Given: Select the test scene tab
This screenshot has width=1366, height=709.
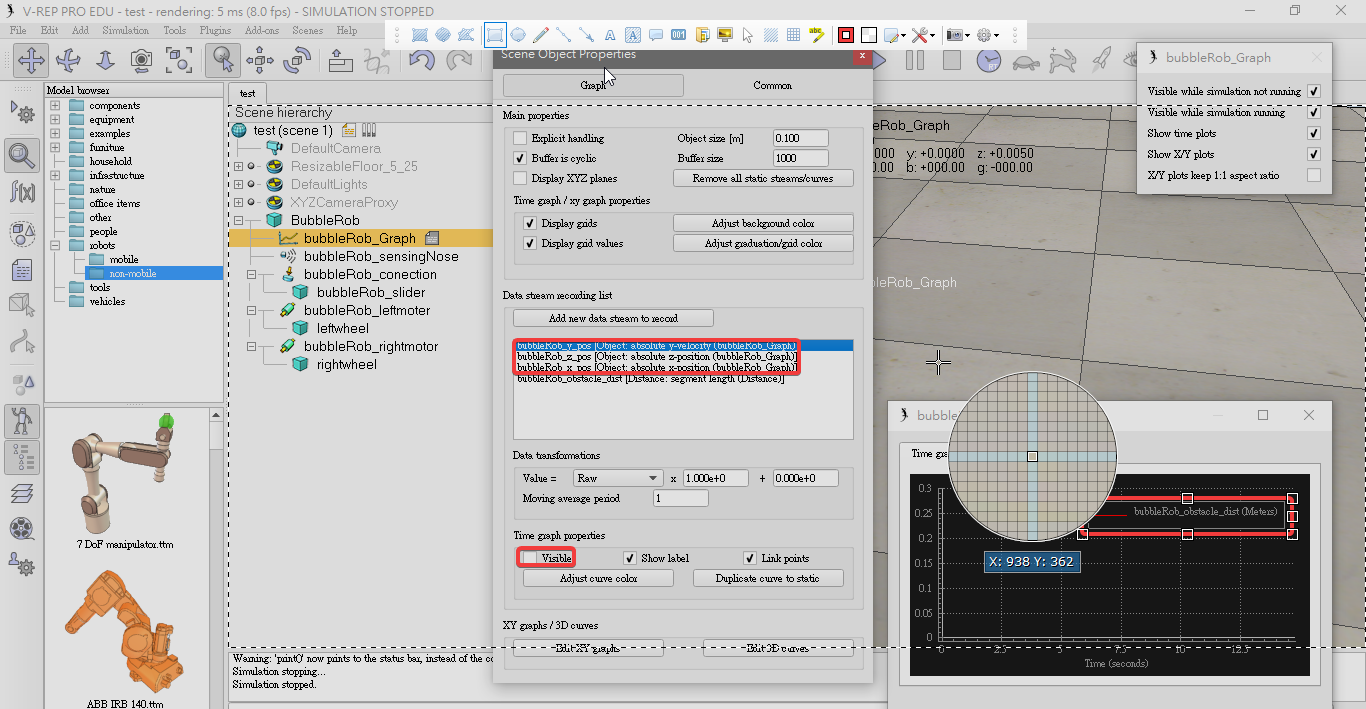Looking at the screenshot, I should [x=247, y=93].
